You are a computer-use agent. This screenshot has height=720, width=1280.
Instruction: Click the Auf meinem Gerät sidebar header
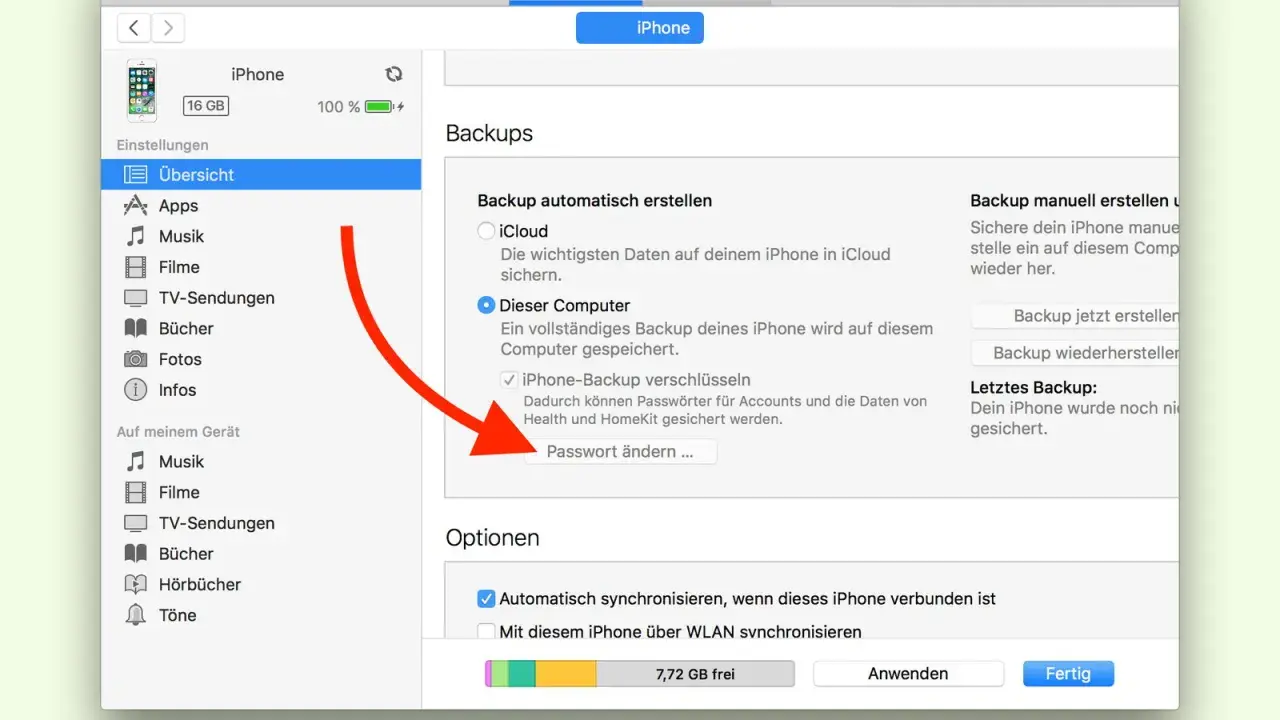(178, 432)
